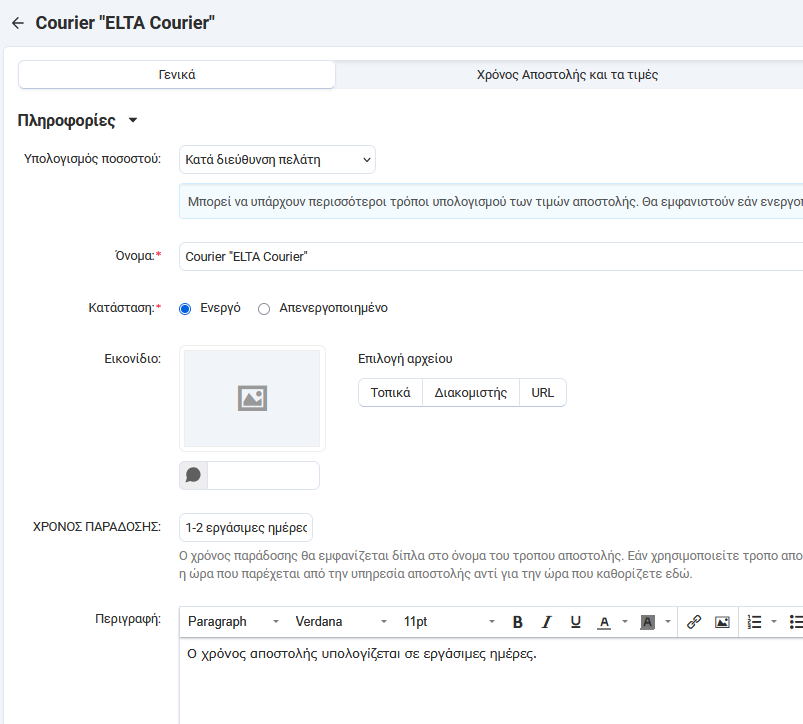Click the URL file source button

[x=543, y=393]
